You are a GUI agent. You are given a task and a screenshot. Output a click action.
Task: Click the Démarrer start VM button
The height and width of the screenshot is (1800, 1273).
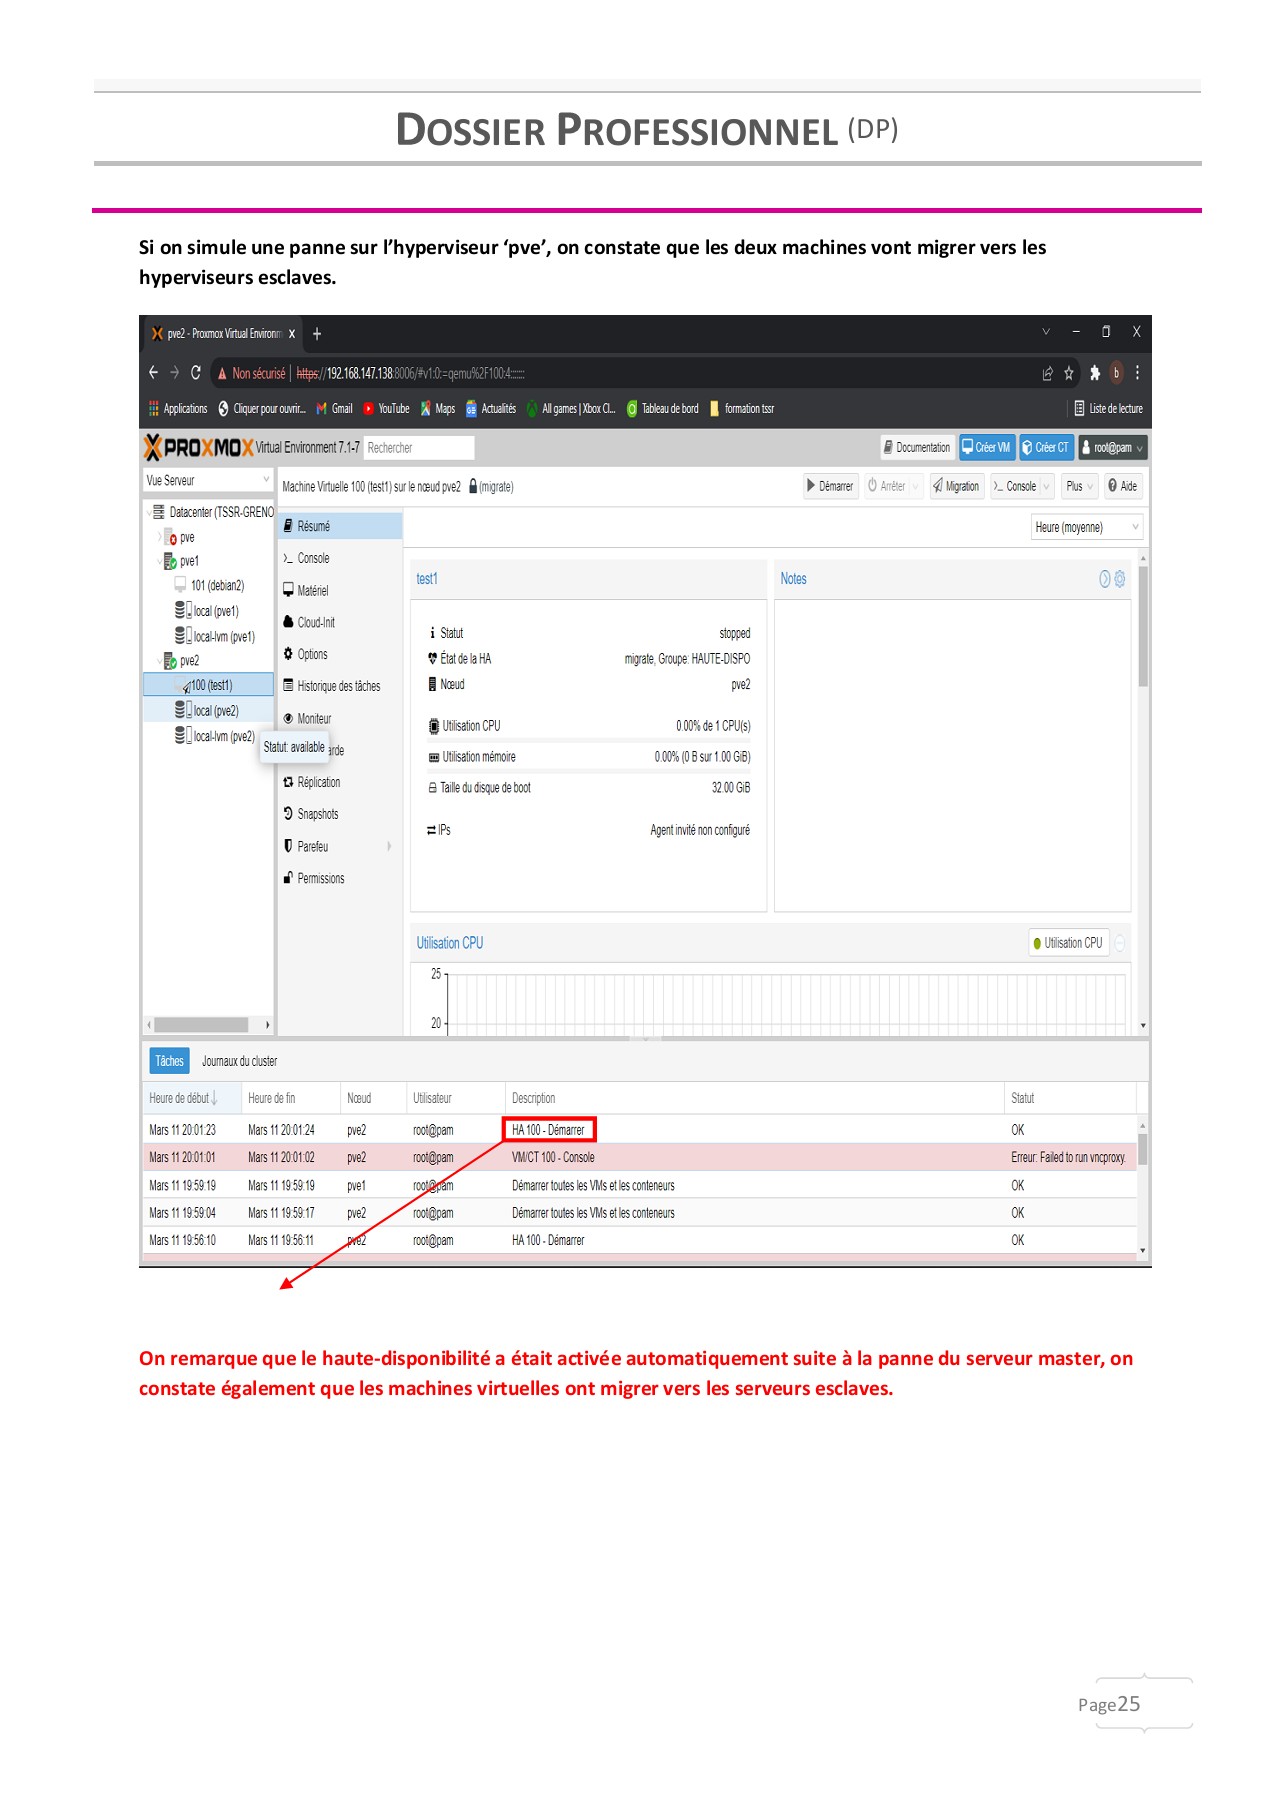[x=830, y=486]
